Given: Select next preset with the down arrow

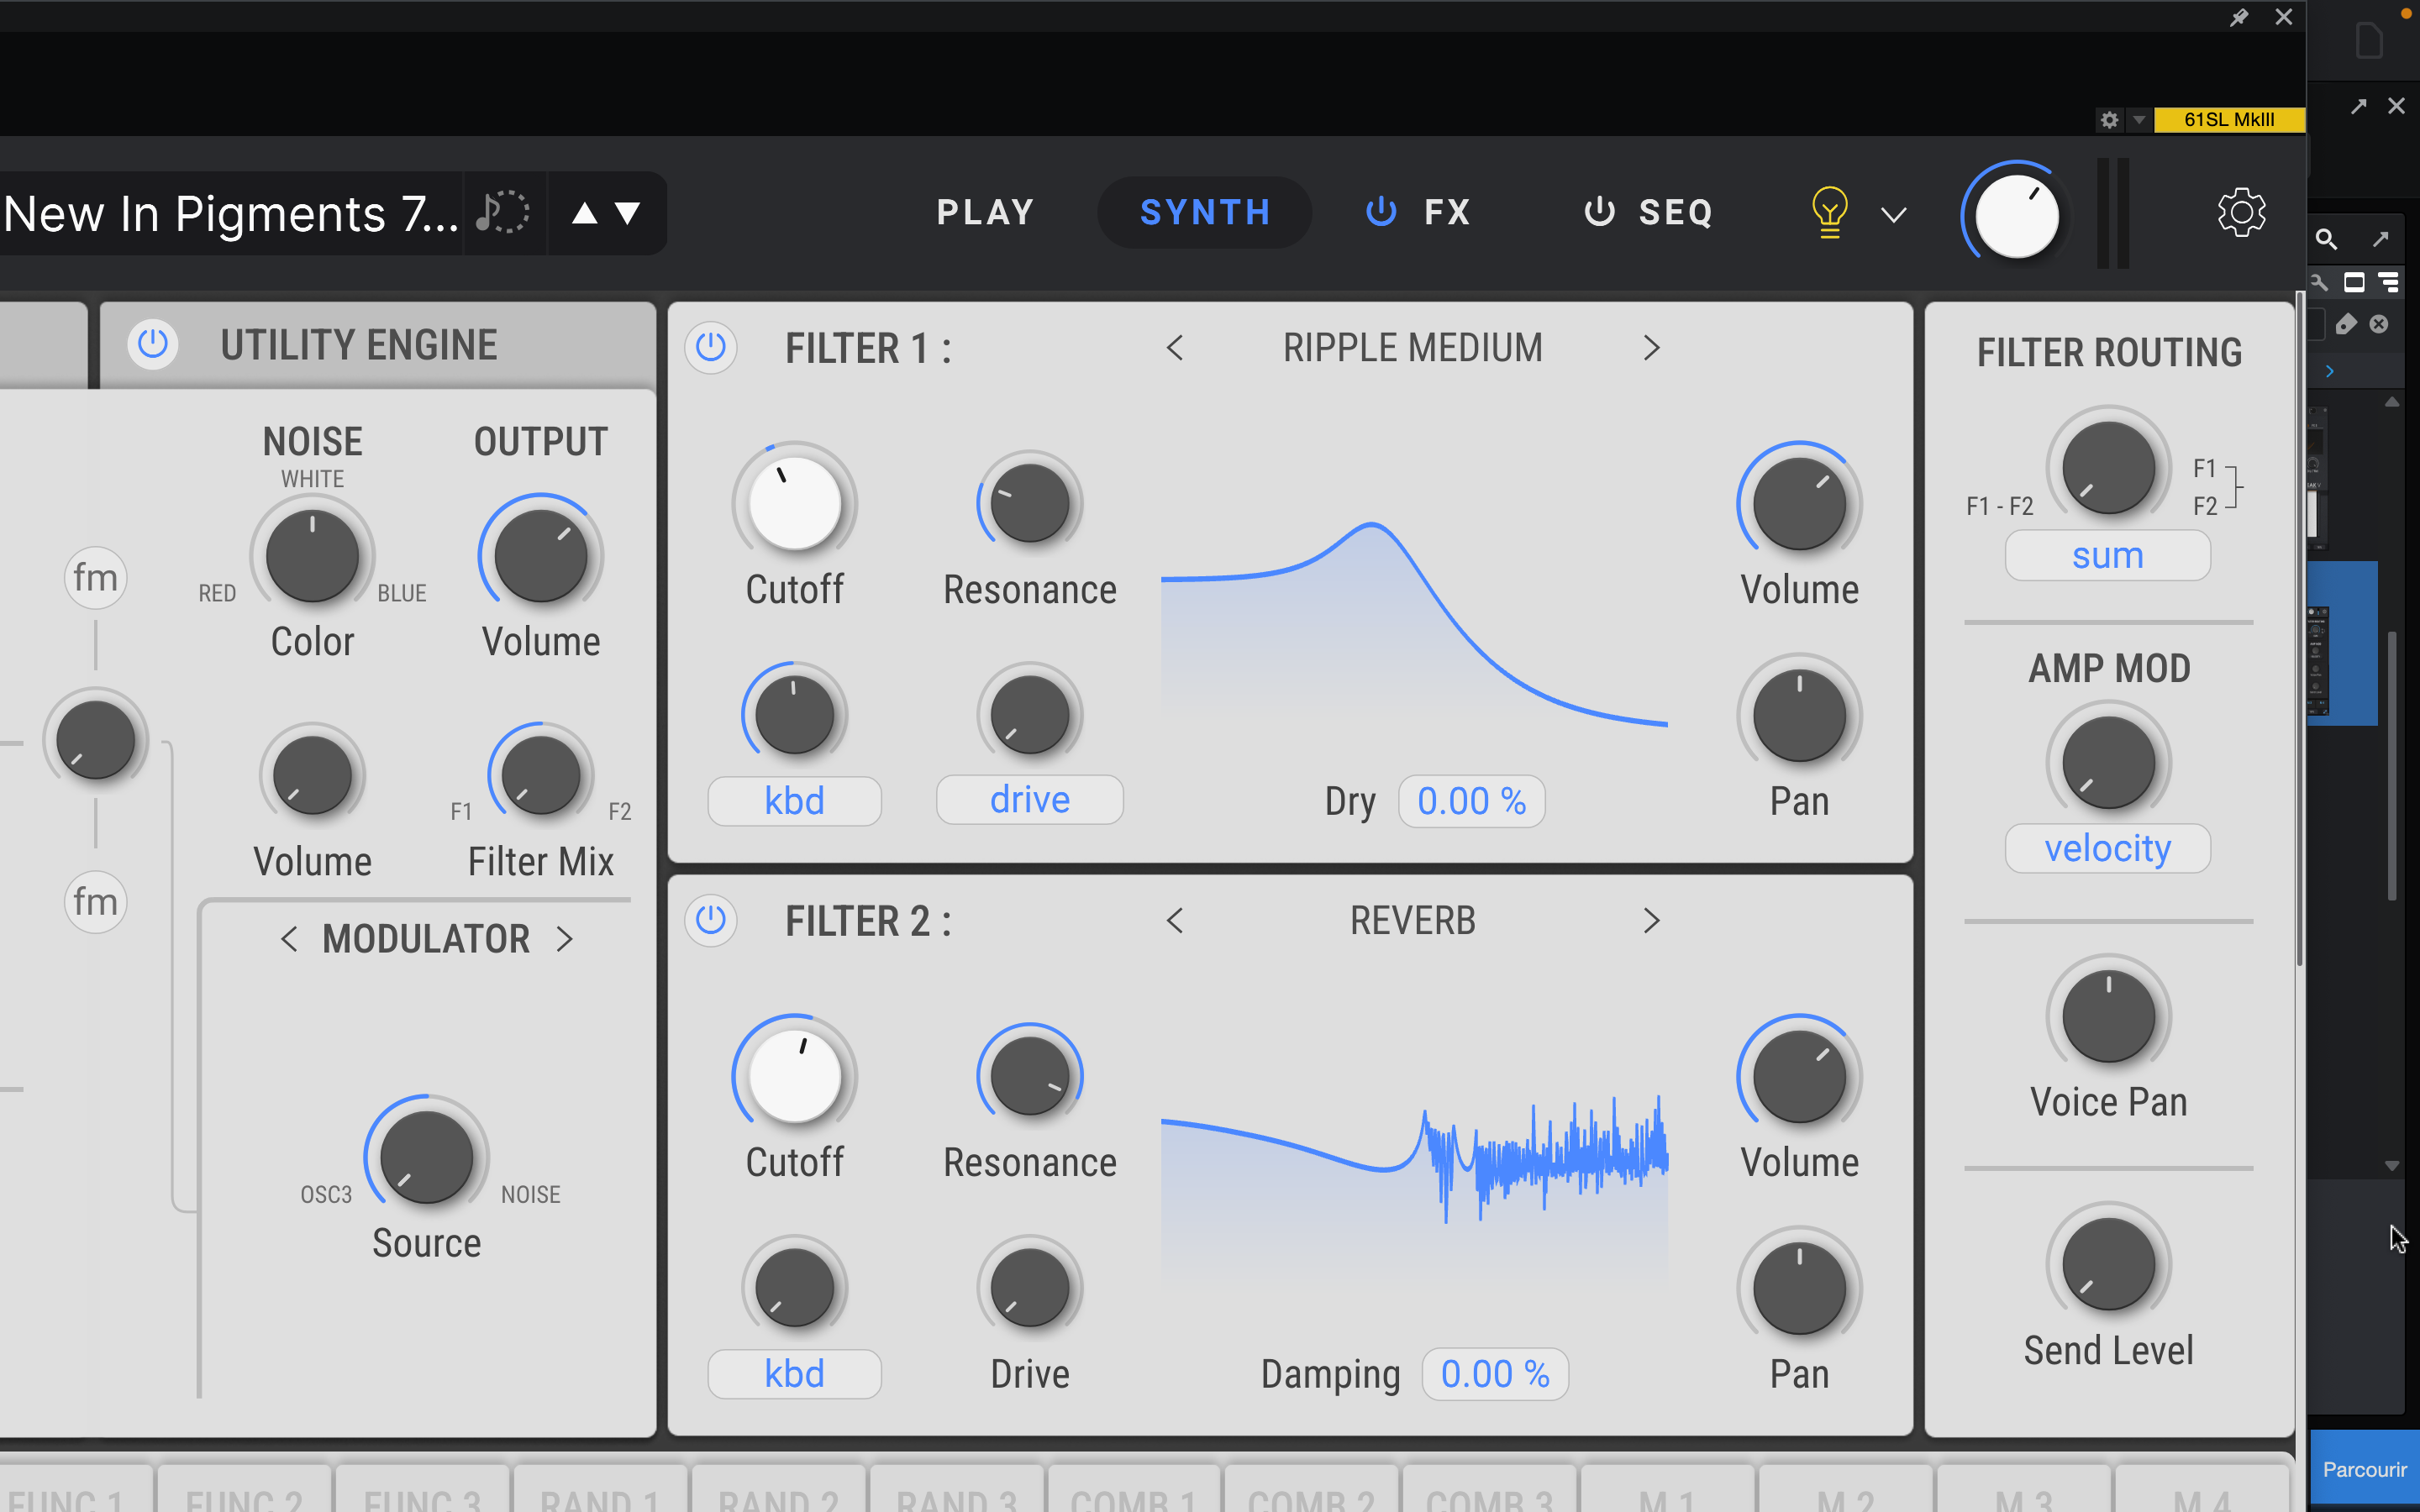Looking at the screenshot, I should pyautogui.click(x=628, y=213).
